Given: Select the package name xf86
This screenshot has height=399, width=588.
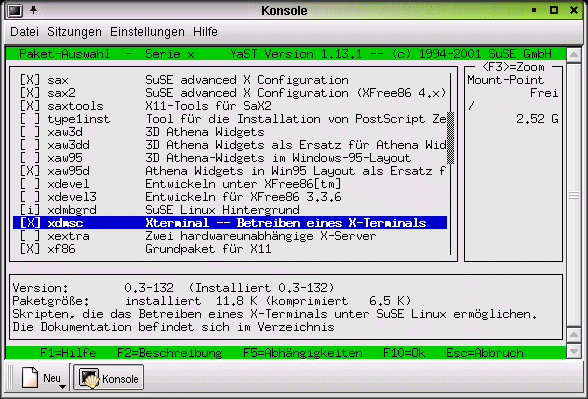Looking at the screenshot, I should pos(62,249).
